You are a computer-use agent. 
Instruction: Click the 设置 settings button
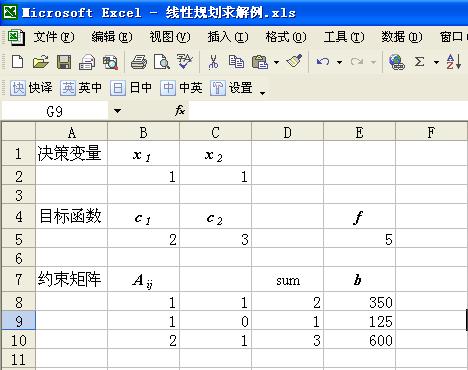[x=231, y=88]
